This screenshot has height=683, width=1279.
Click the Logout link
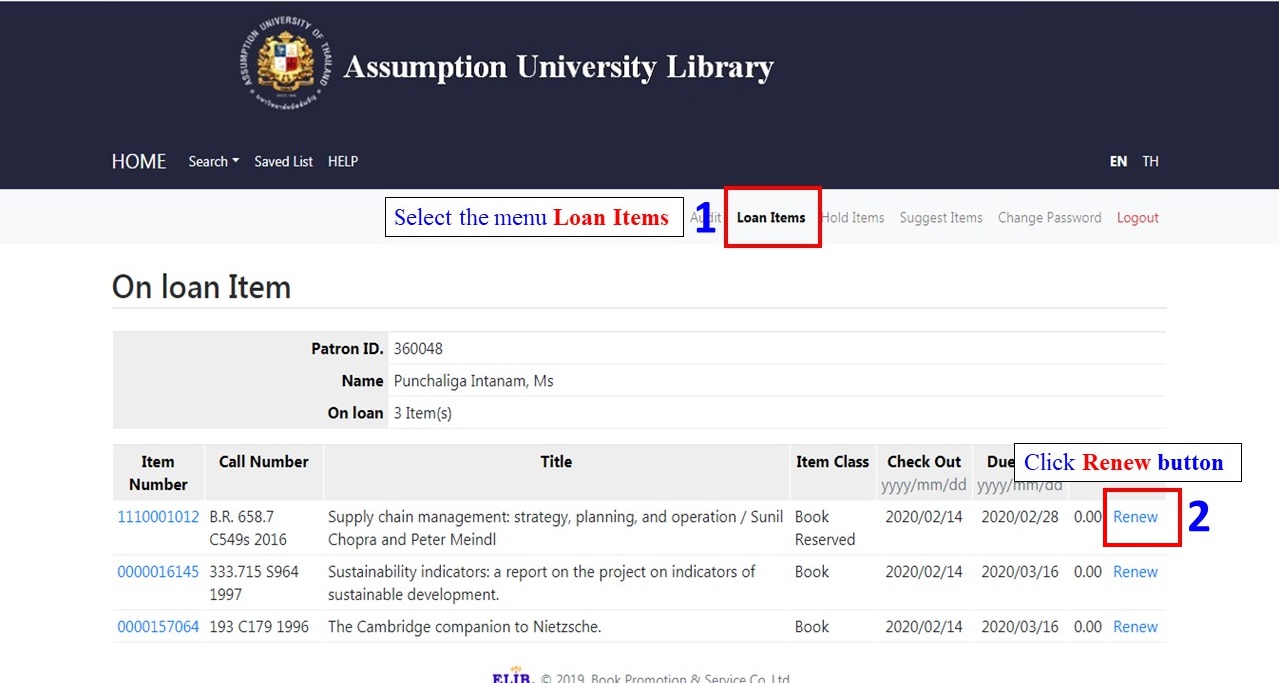(x=1138, y=217)
